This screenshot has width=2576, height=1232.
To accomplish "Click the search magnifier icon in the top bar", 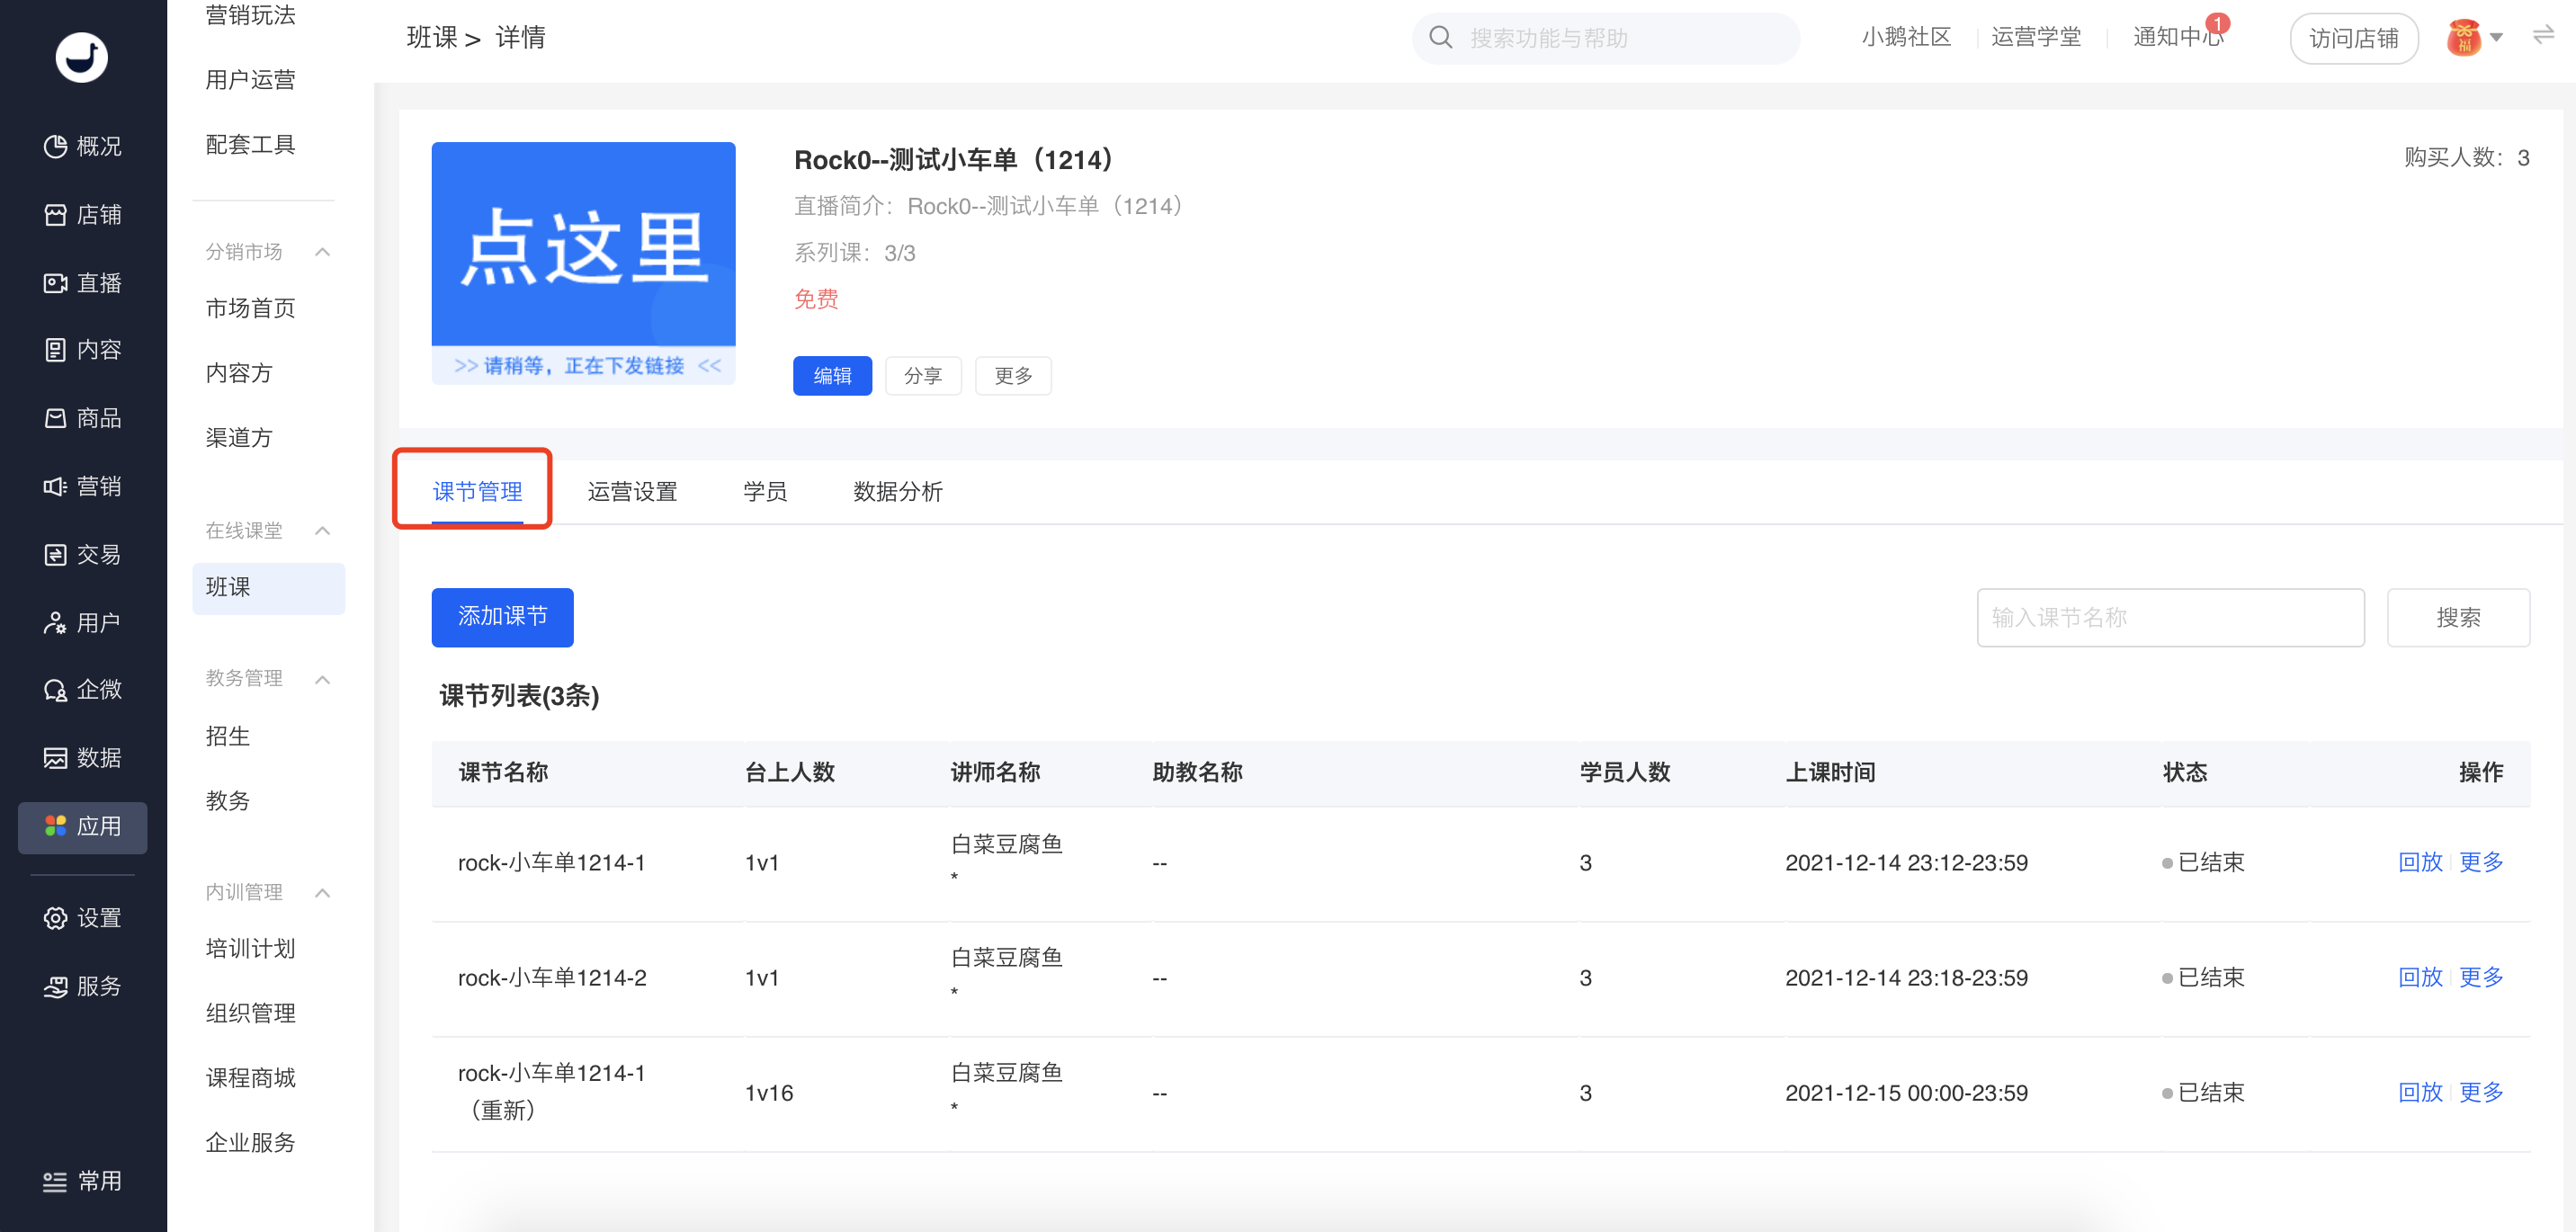I will tap(1440, 38).
